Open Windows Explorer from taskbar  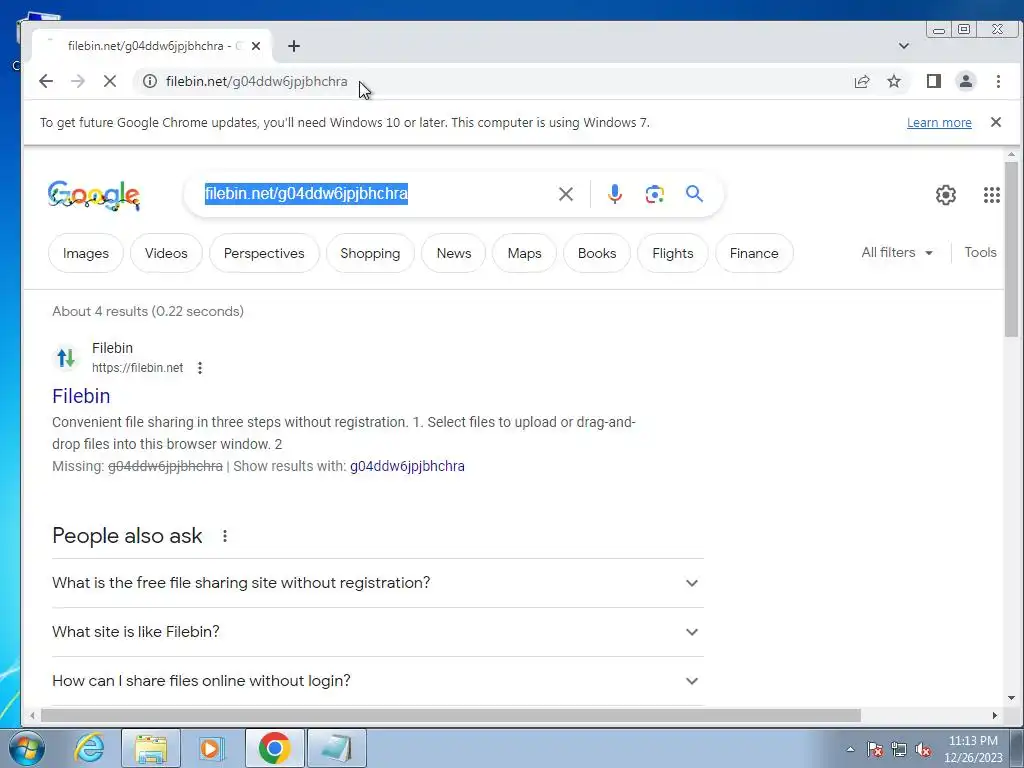151,748
